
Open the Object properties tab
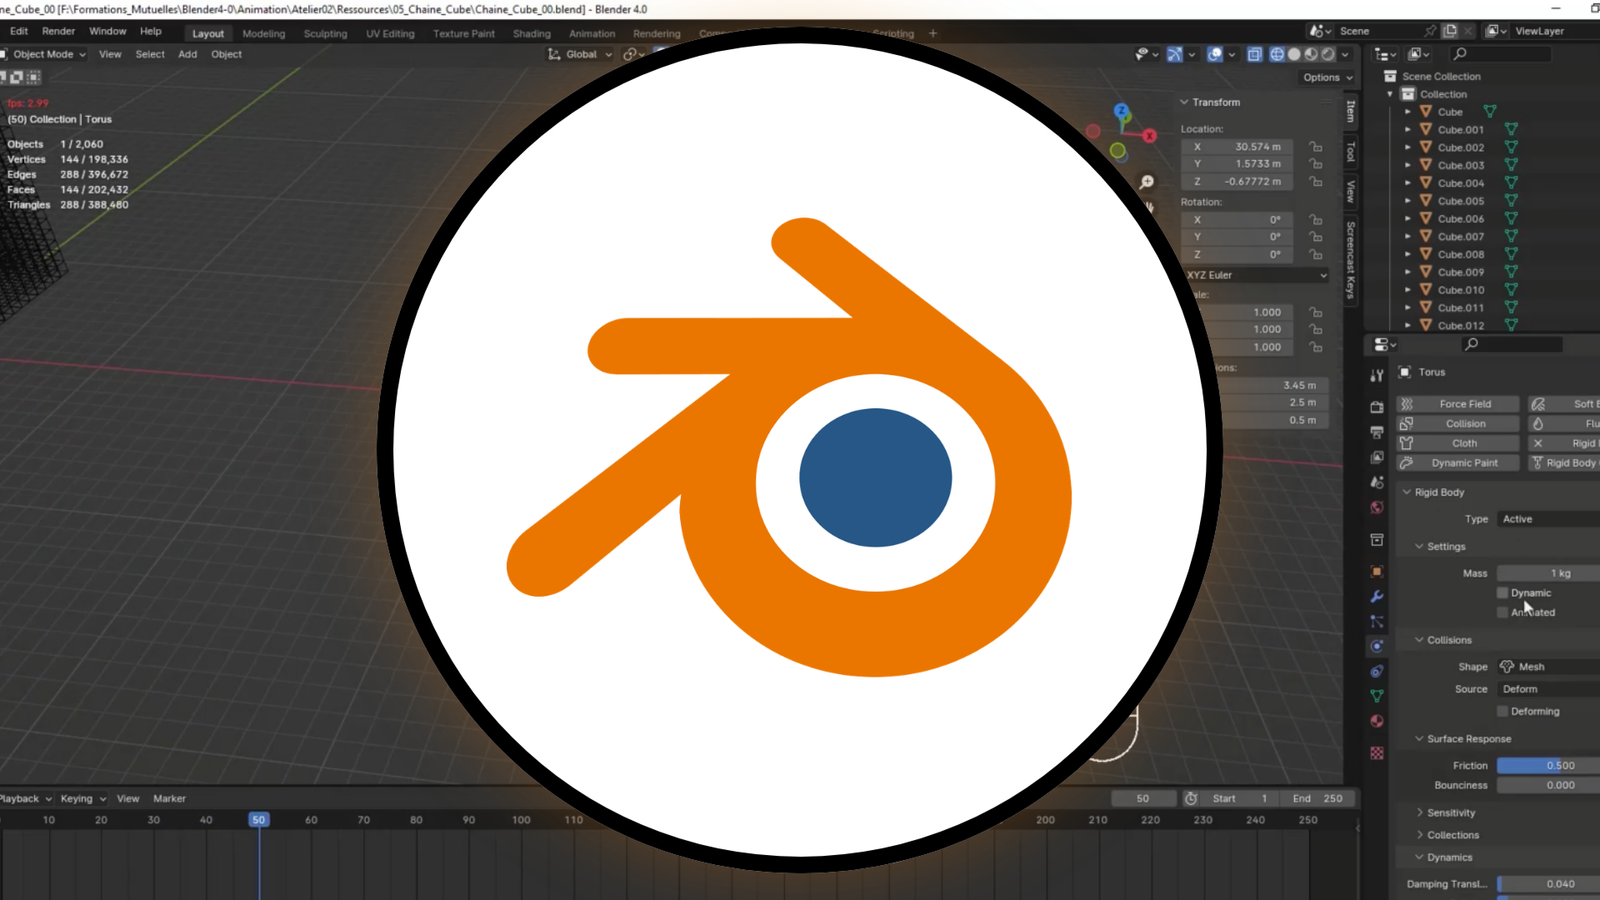(x=1377, y=571)
